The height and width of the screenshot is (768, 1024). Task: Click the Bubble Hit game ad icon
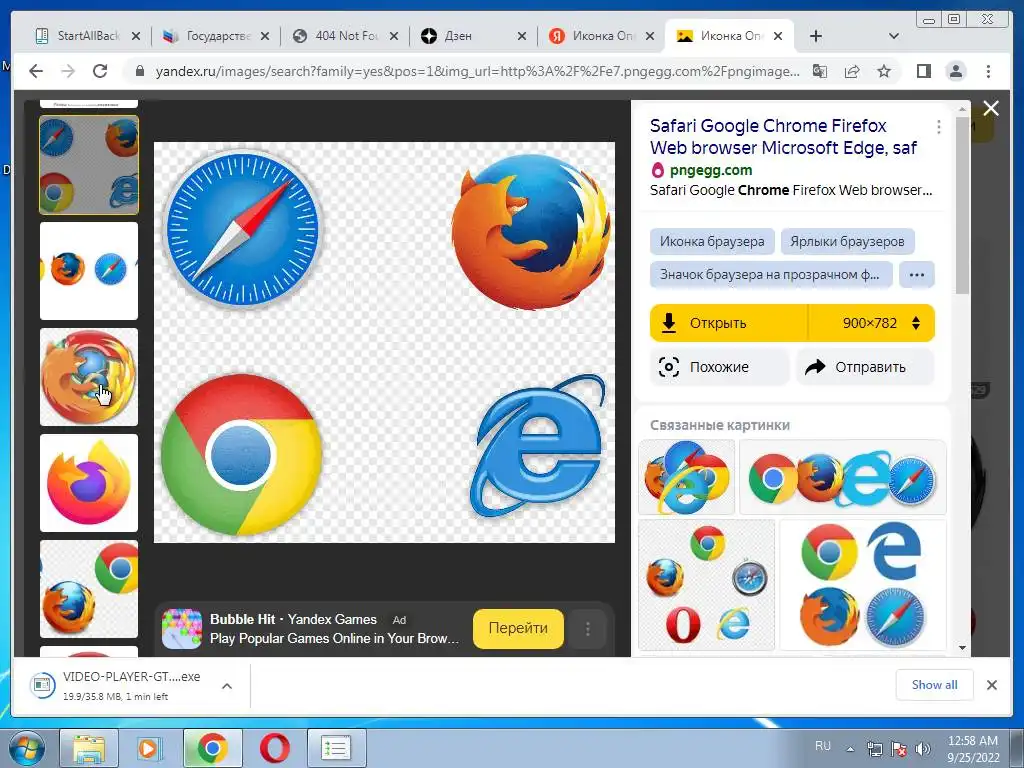[182, 629]
